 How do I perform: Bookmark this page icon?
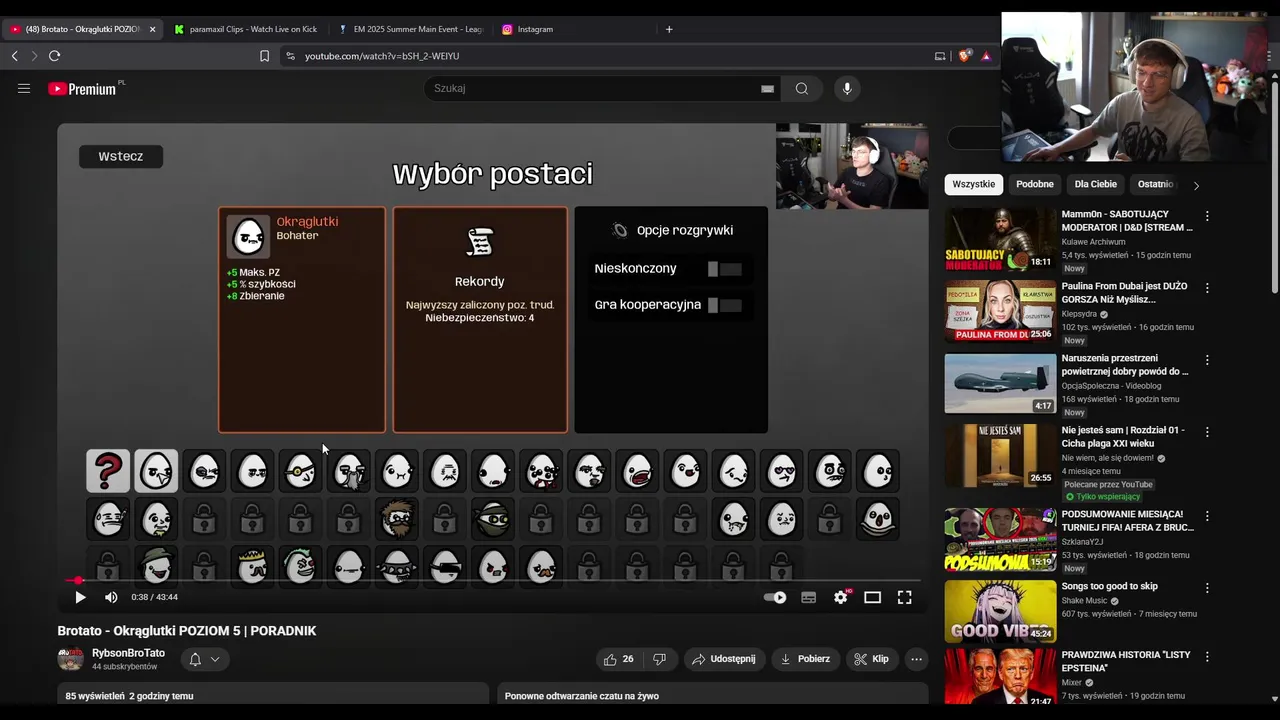click(264, 56)
